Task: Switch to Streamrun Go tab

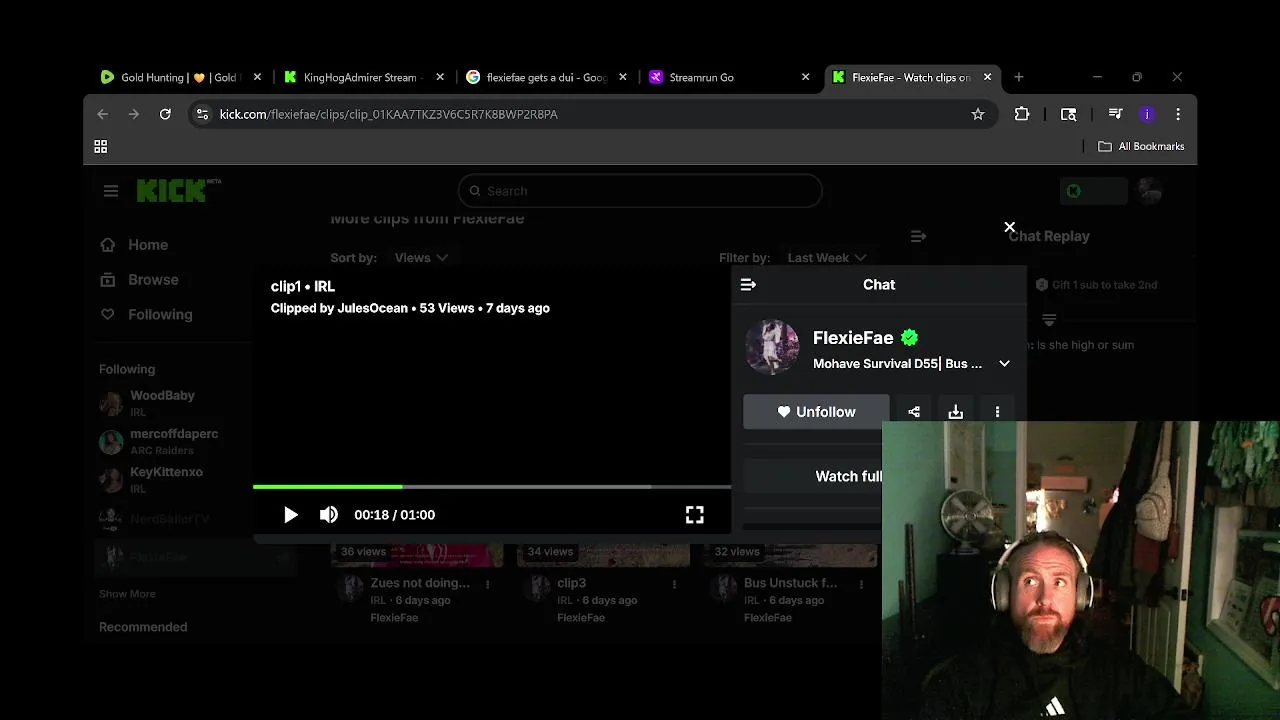Action: point(701,77)
